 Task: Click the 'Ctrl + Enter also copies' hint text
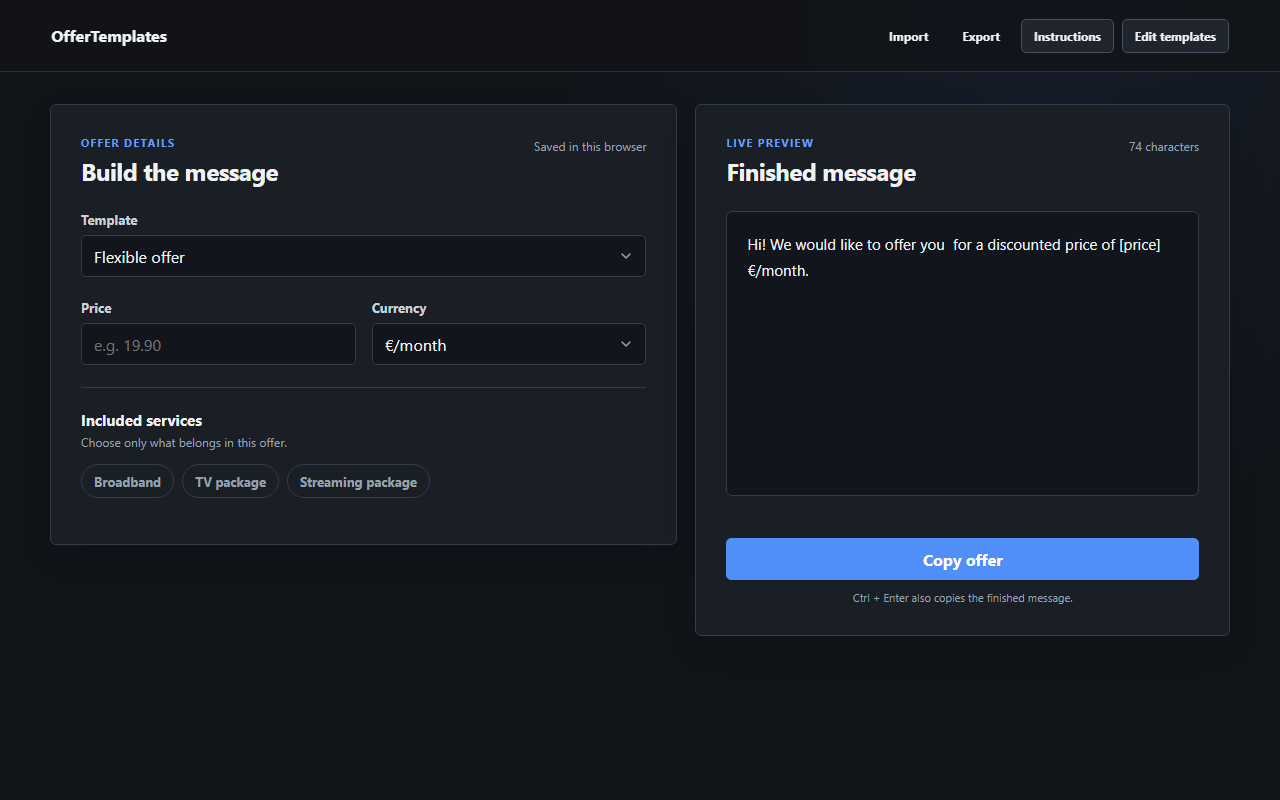click(962, 598)
